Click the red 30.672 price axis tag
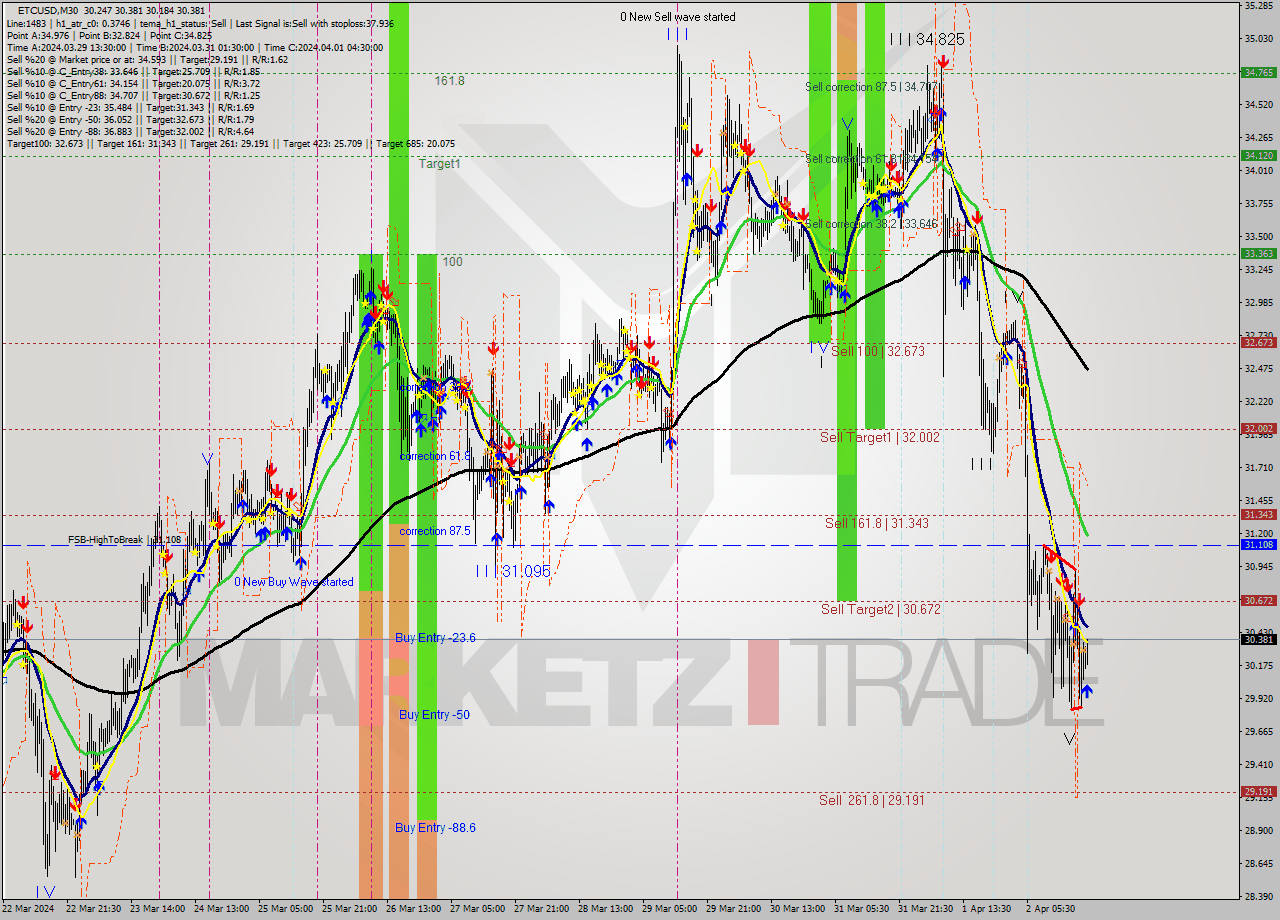1280x920 pixels. [x=1257, y=600]
